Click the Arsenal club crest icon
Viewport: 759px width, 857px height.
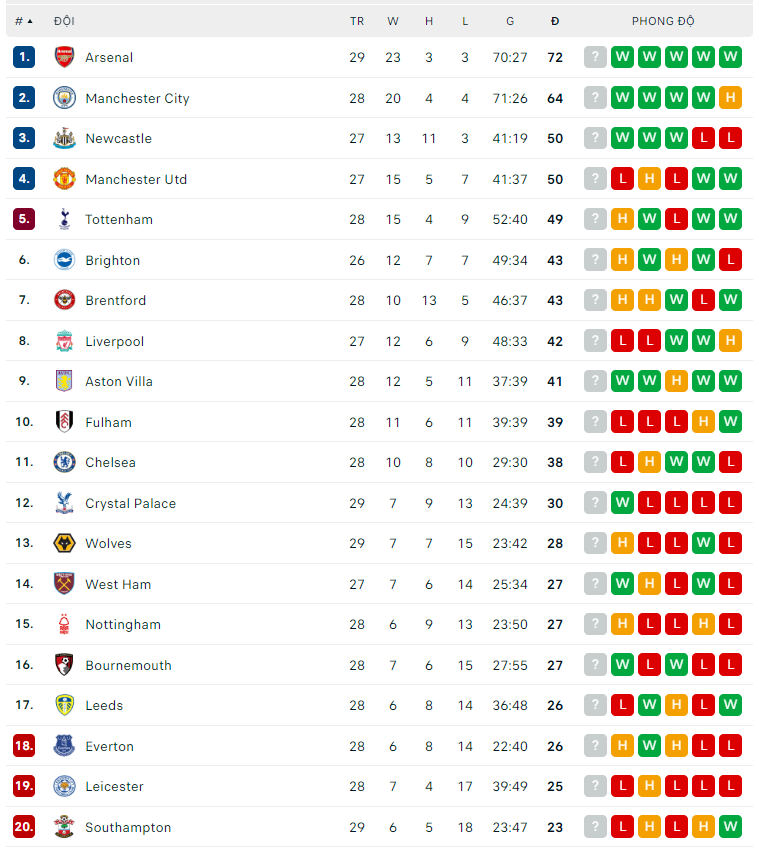pos(64,57)
